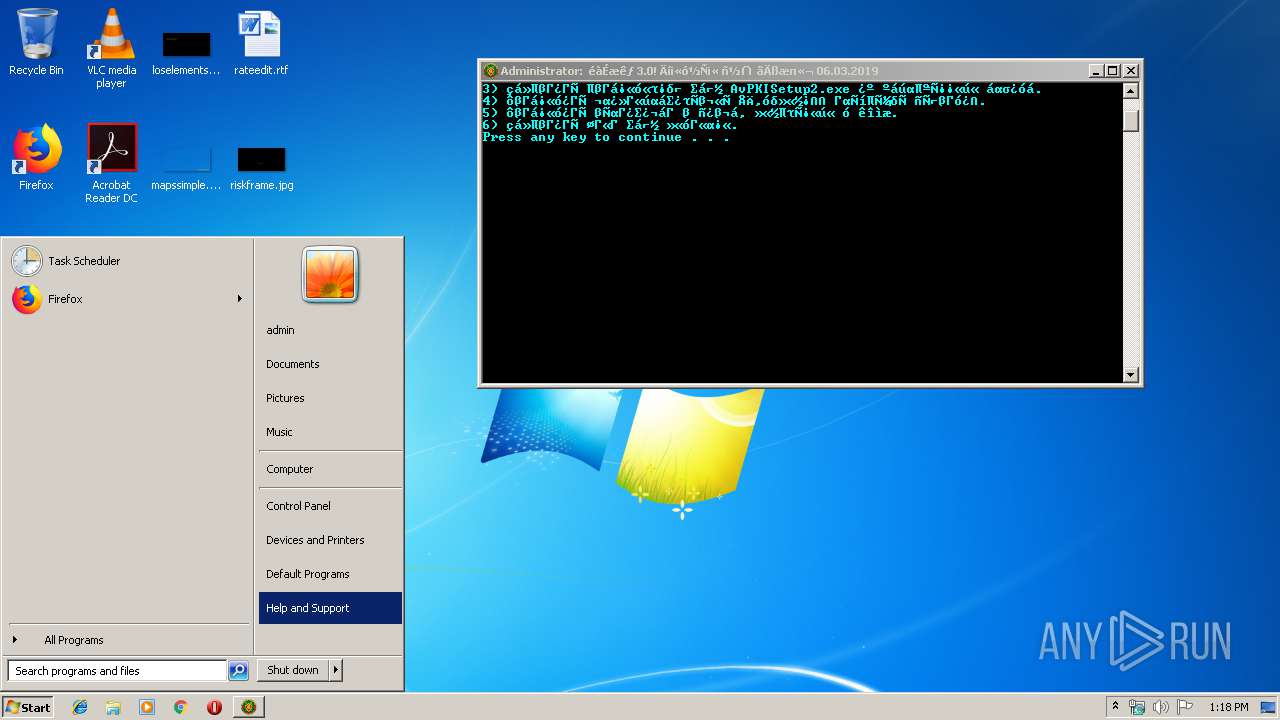Screen dimensions: 1280x720
Task: Switch to the console app taskbar icon
Action: (249, 707)
